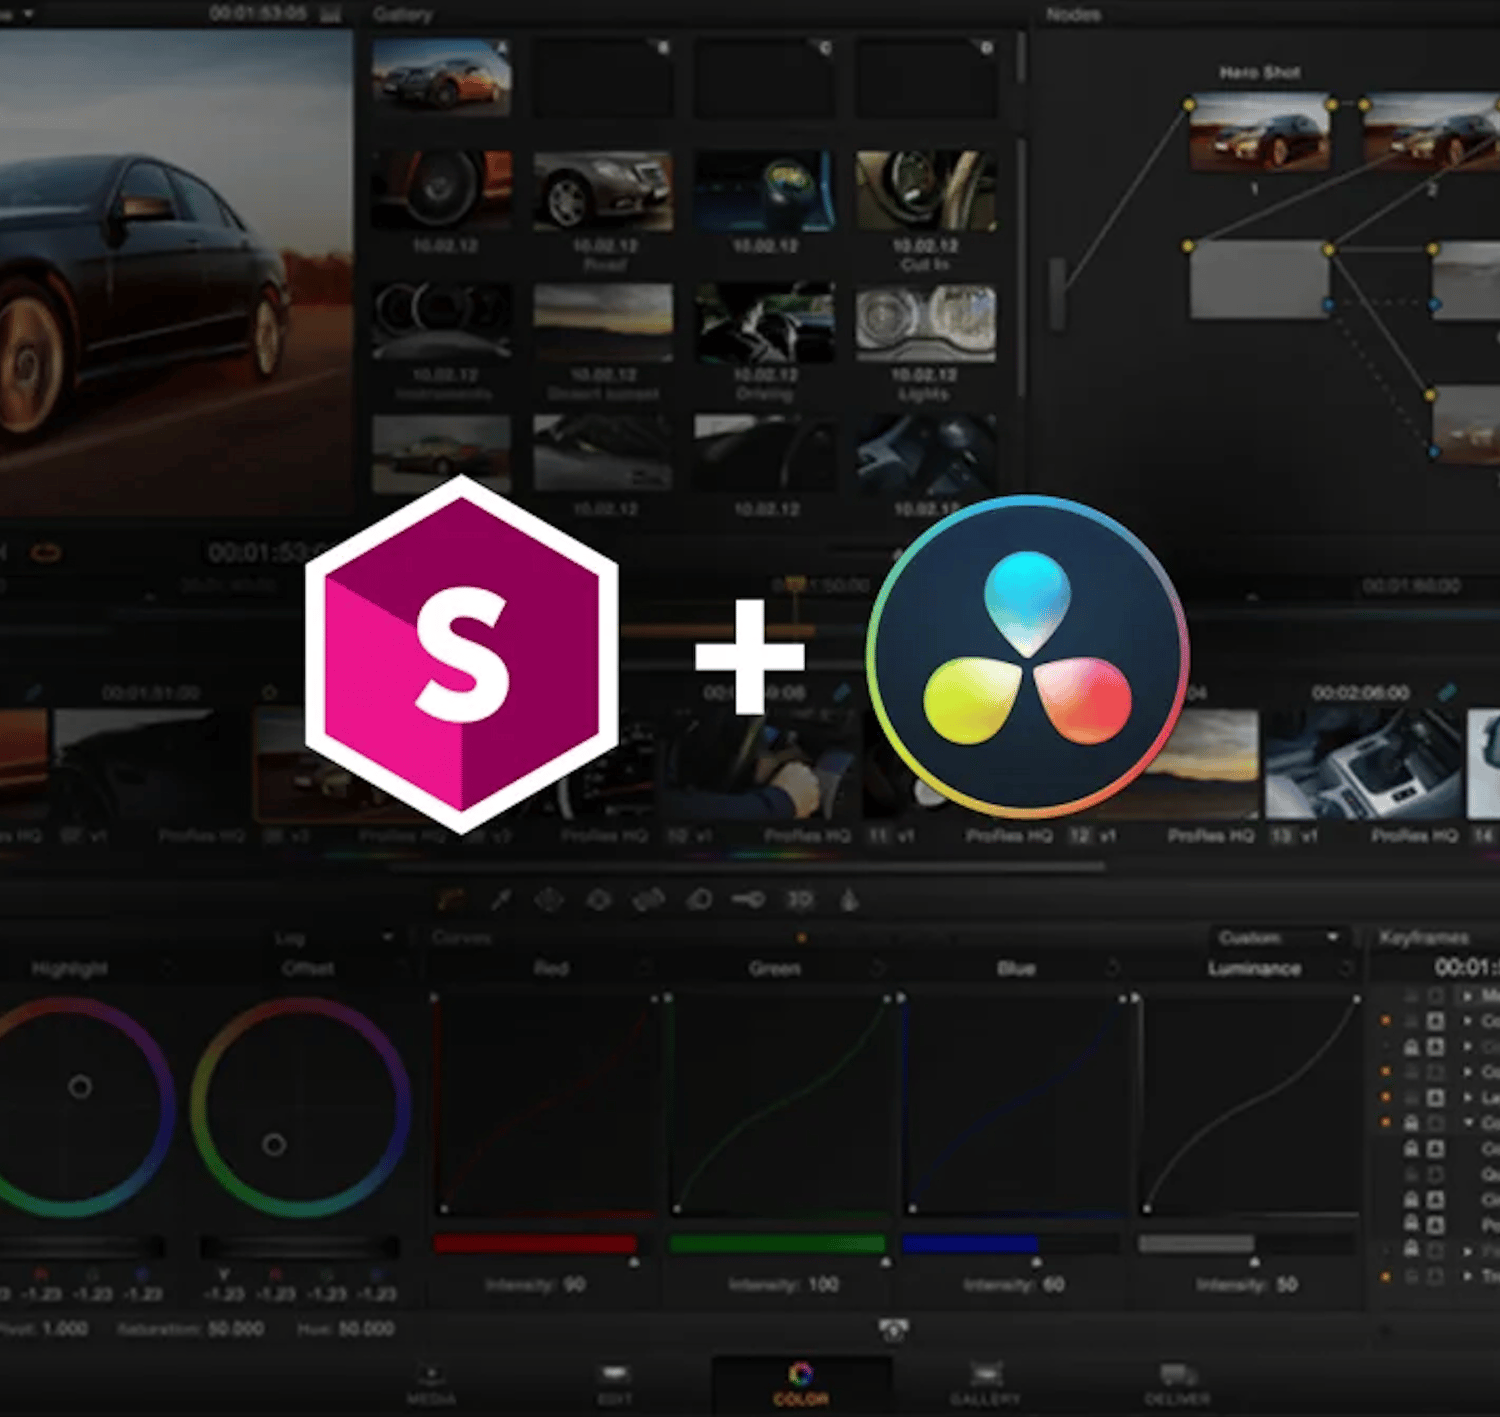Adjust the red intensity slider bar
Image resolution: width=1500 pixels, height=1417 pixels.
(536, 1244)
